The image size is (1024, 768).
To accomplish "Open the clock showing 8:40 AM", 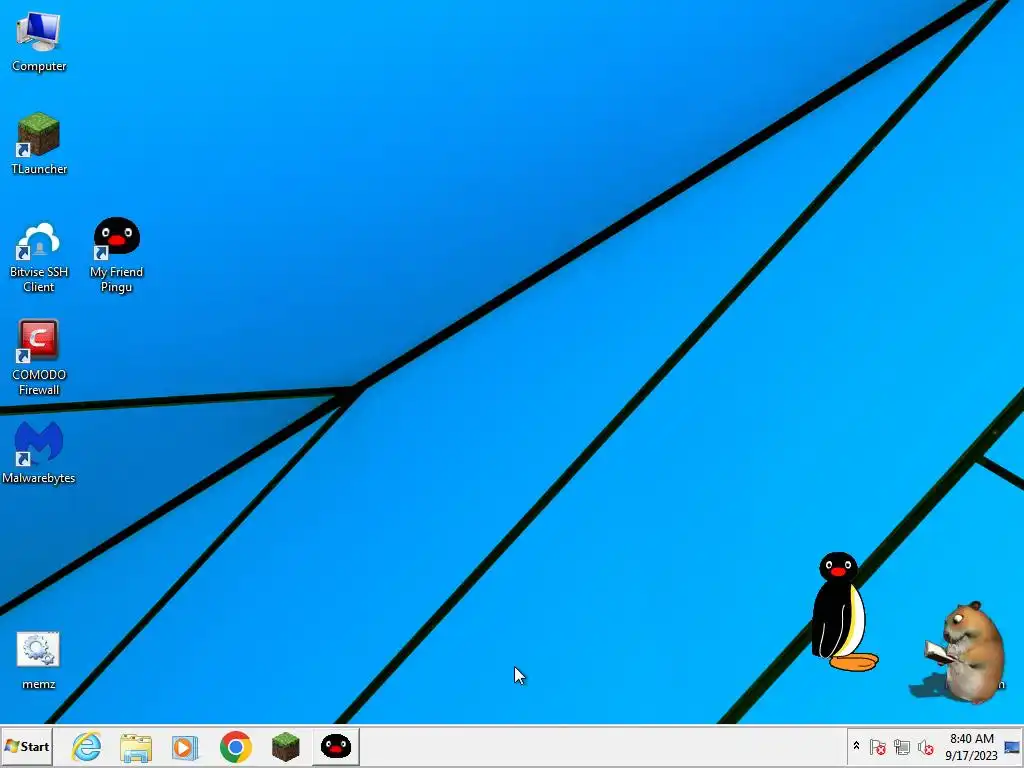I will point(971,746).
